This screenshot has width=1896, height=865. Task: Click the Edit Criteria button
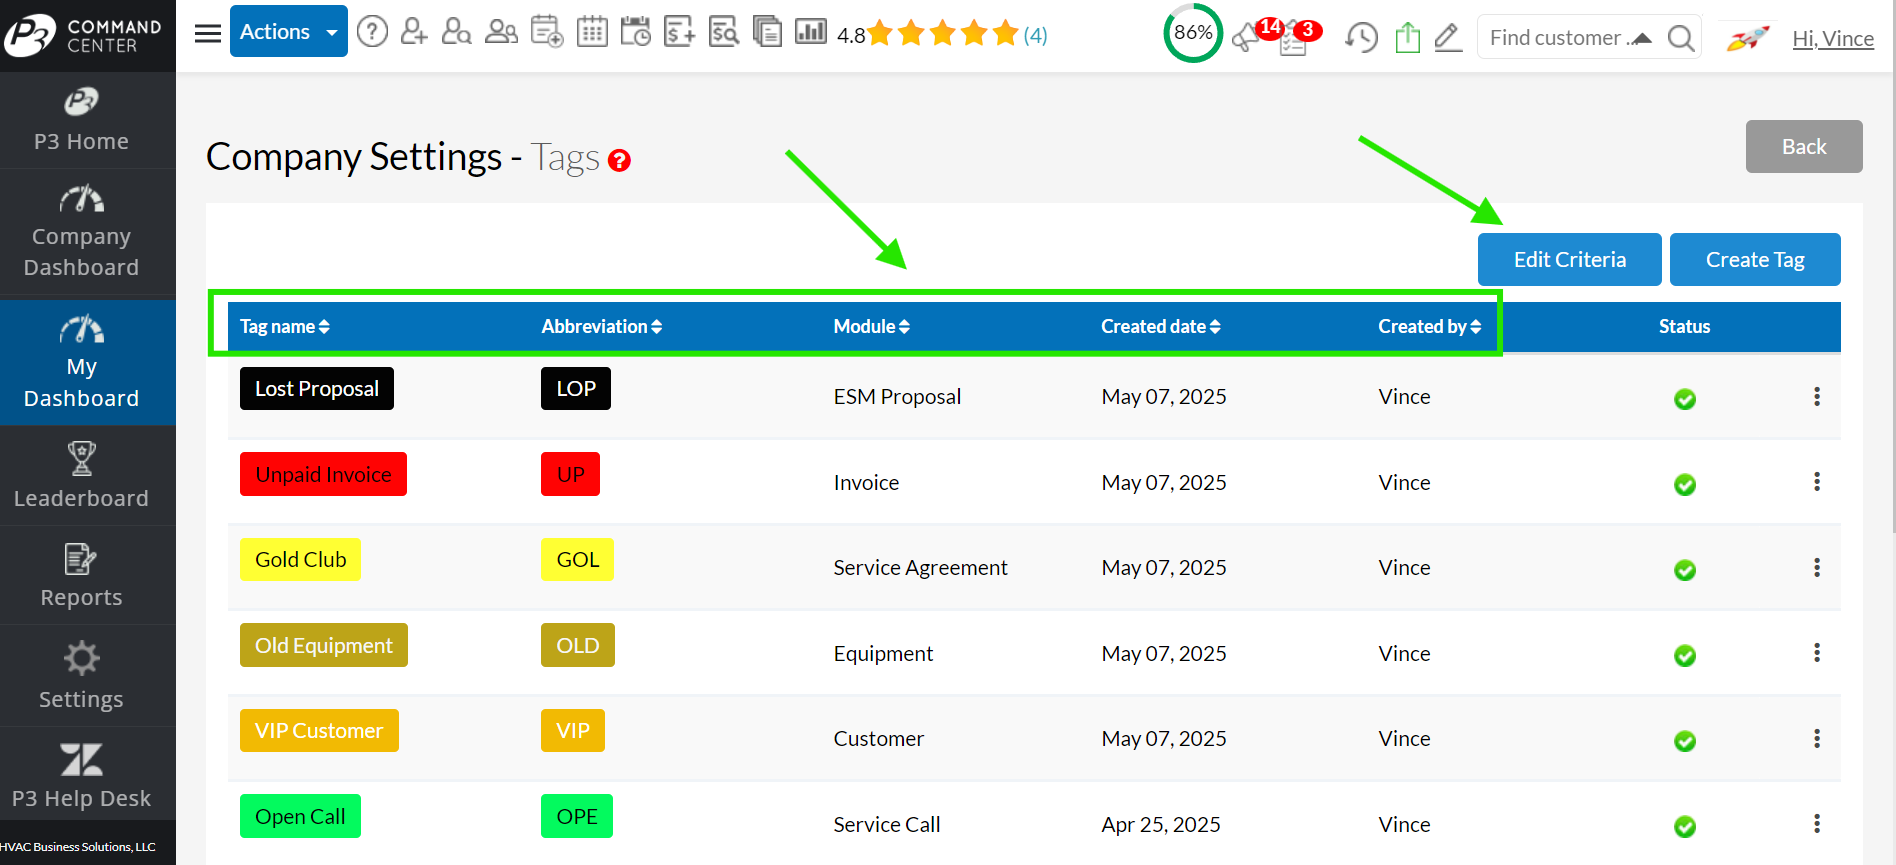(x=1569, y=260)
